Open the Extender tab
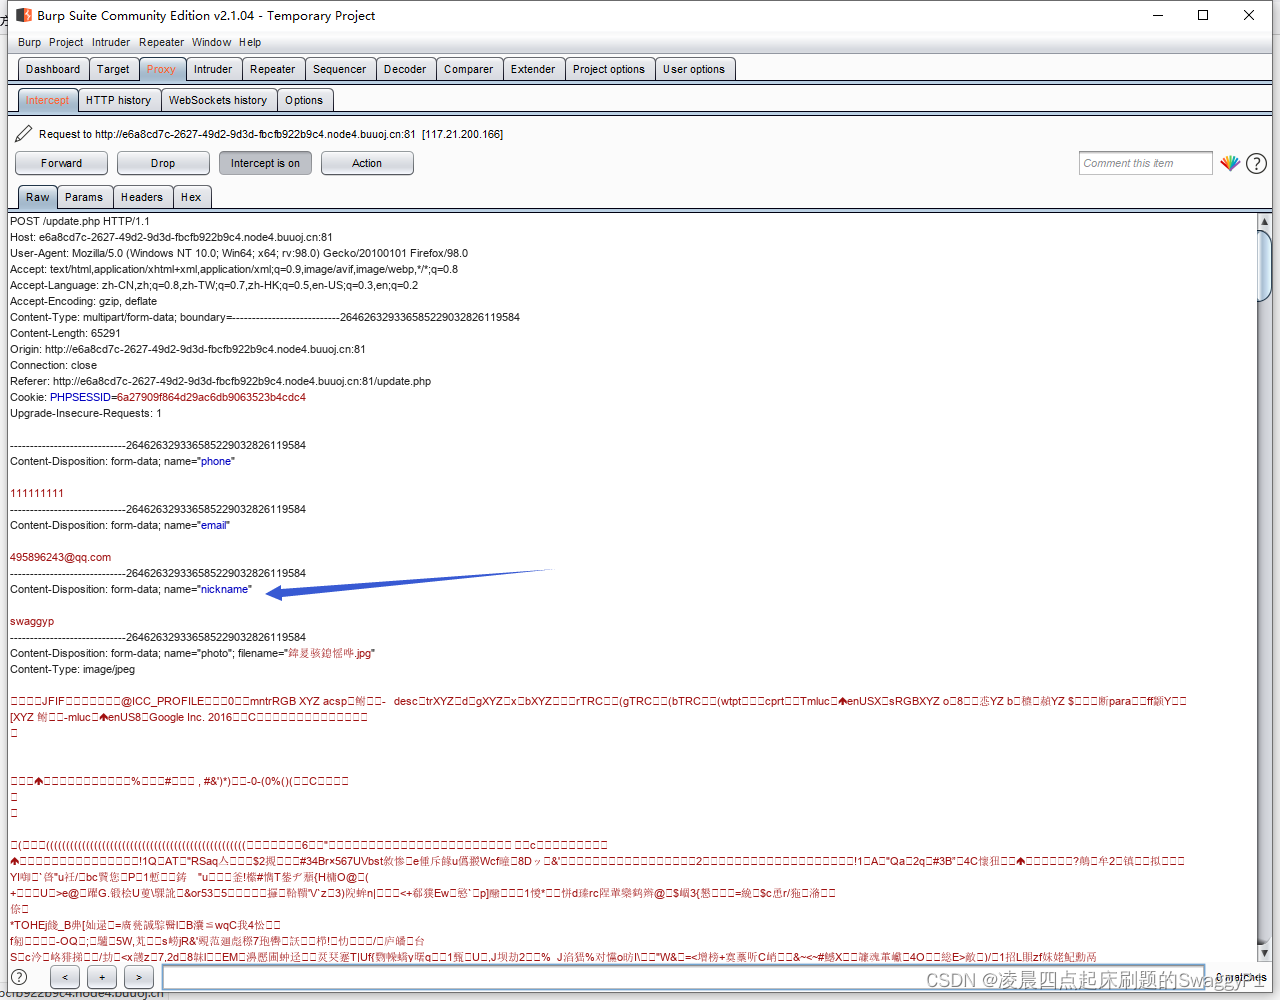This screenshot has height=1000, width=1280. pyautogui.click(x=533, y=69)
